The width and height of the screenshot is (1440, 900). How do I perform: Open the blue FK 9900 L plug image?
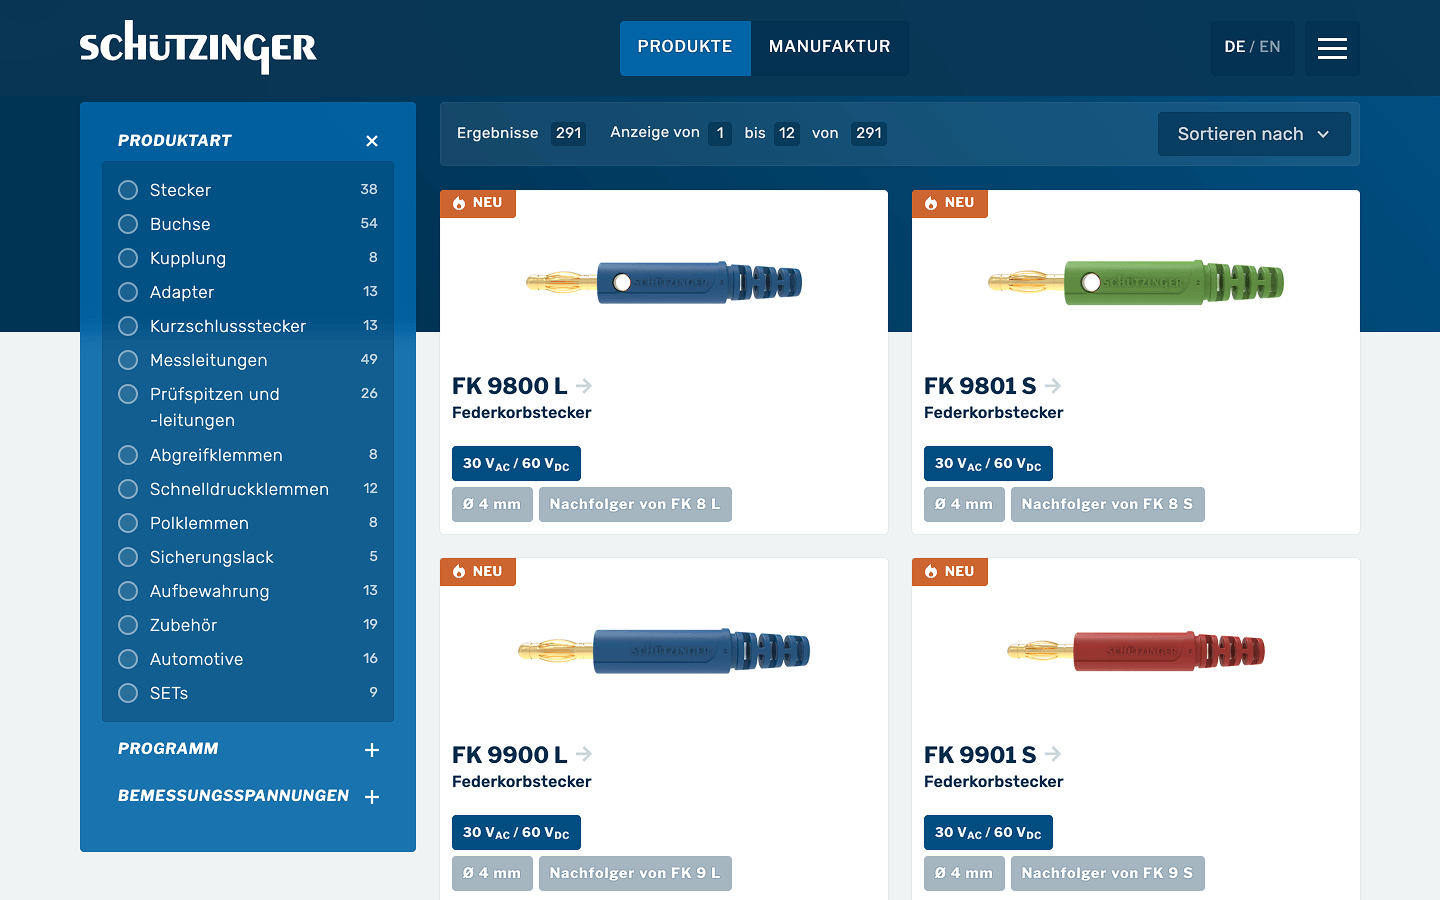(664, 651)
